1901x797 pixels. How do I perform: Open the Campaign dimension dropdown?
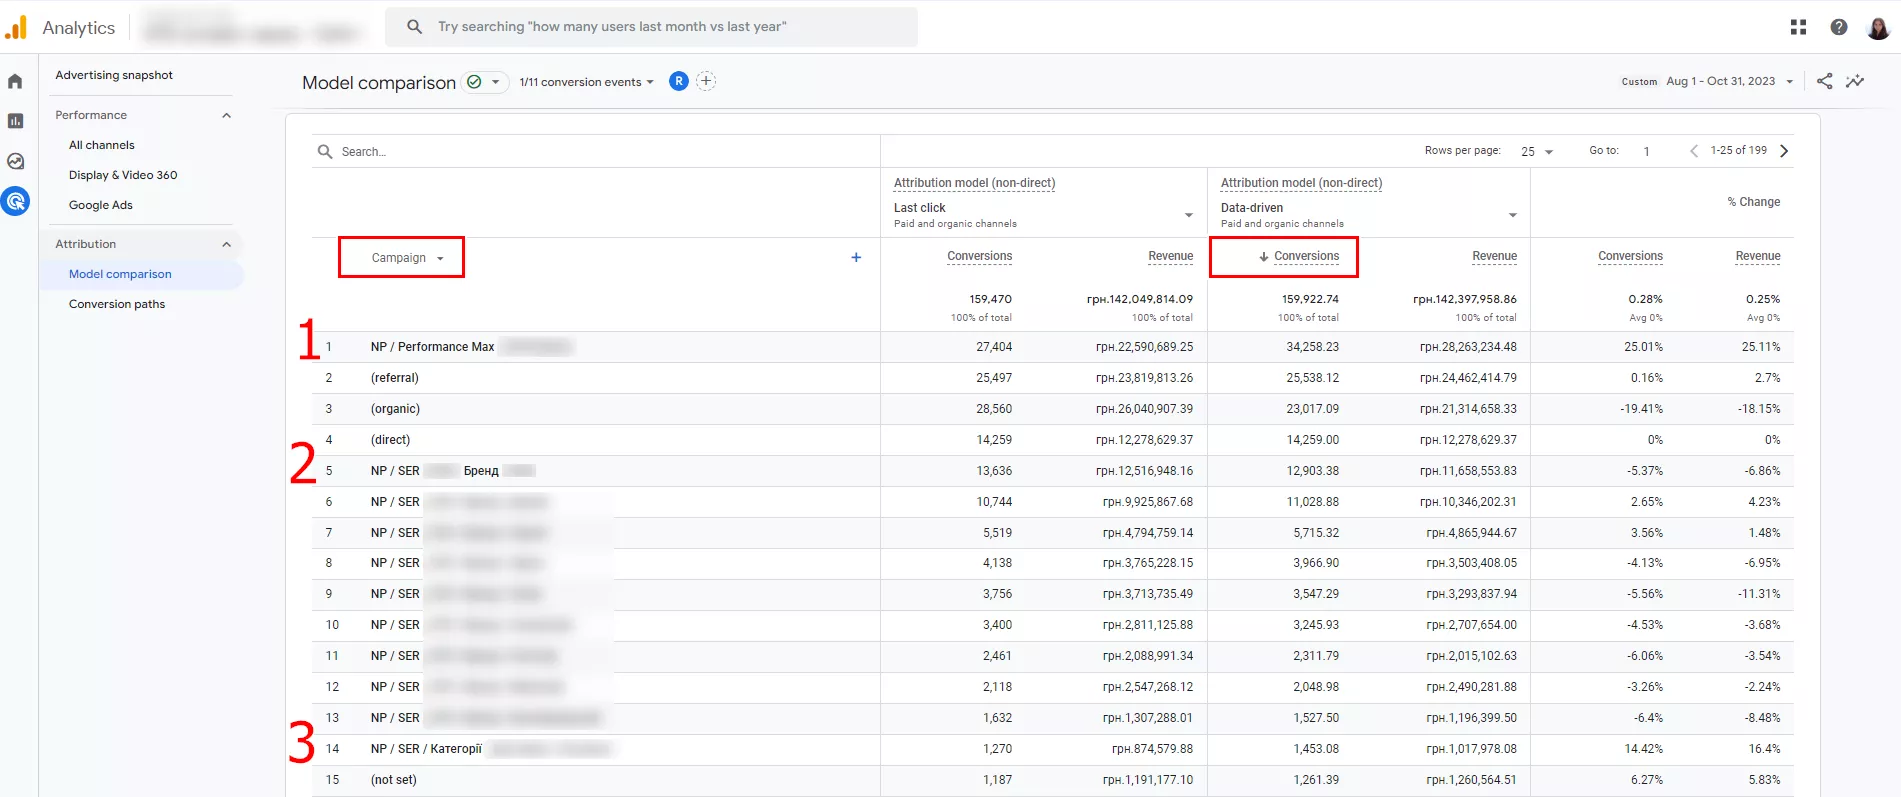point(407,258)
